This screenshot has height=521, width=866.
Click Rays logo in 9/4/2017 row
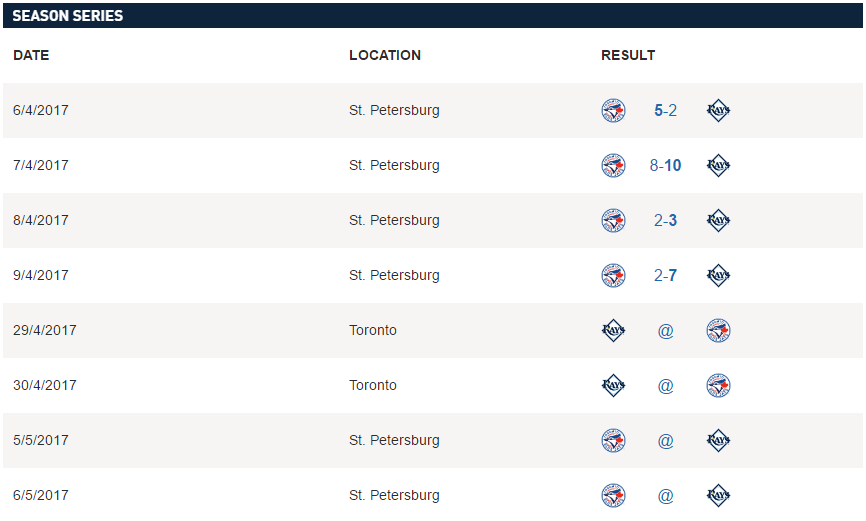[x=718, y=276]
